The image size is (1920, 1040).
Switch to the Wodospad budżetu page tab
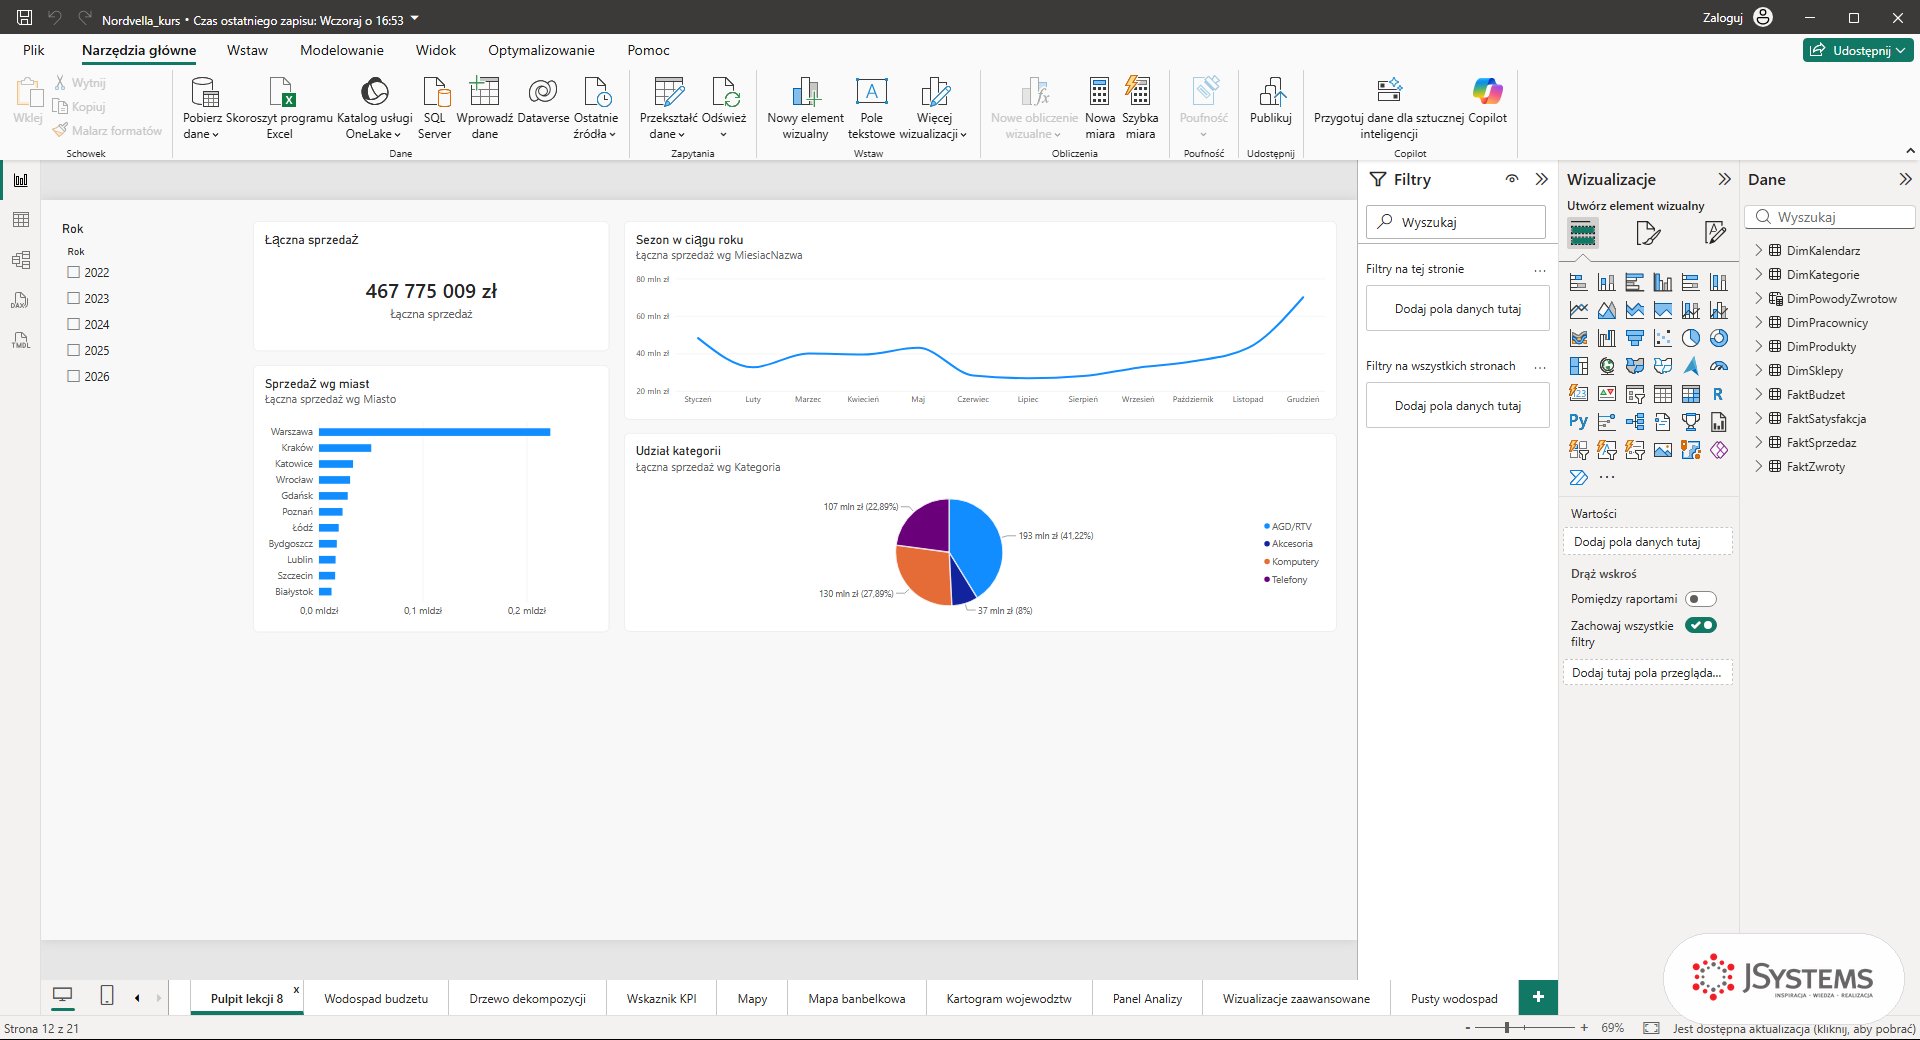click(x=376, y=998)
